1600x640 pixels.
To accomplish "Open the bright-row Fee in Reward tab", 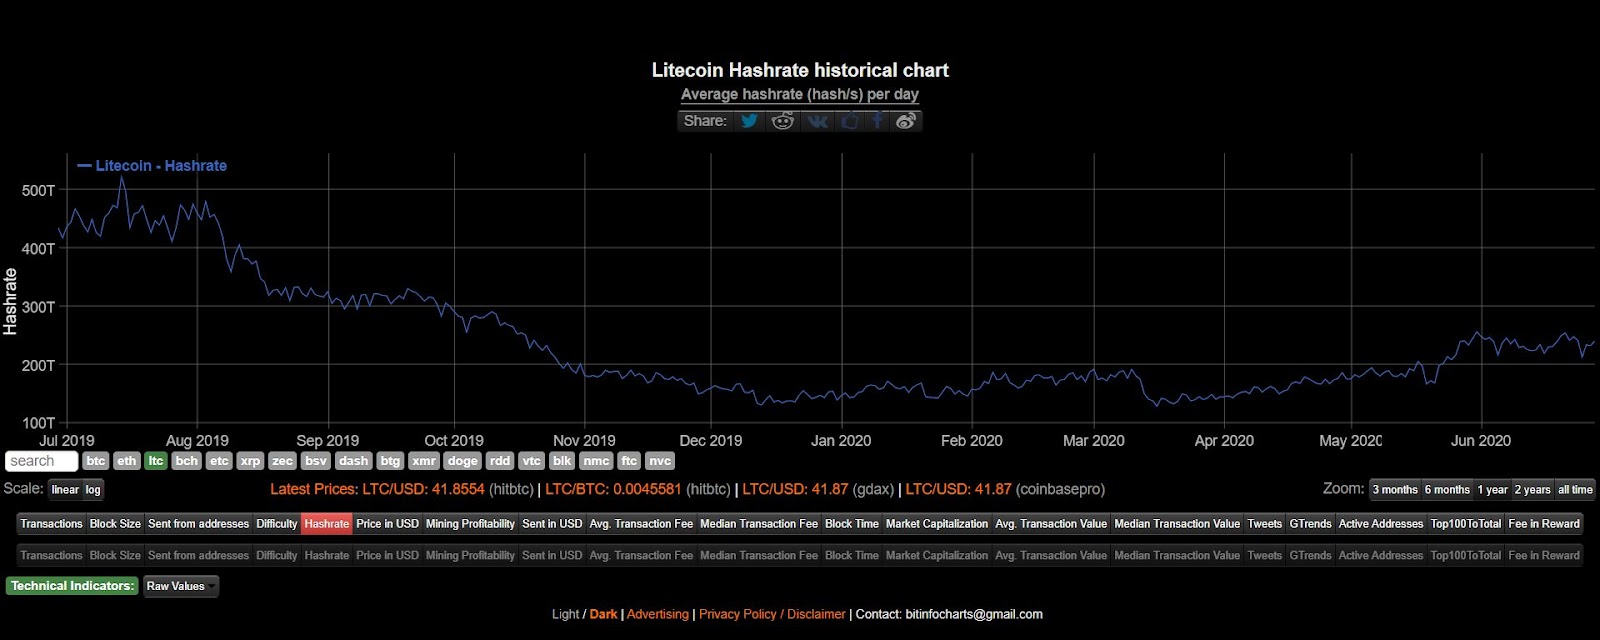I will (x=1544, y=524).
